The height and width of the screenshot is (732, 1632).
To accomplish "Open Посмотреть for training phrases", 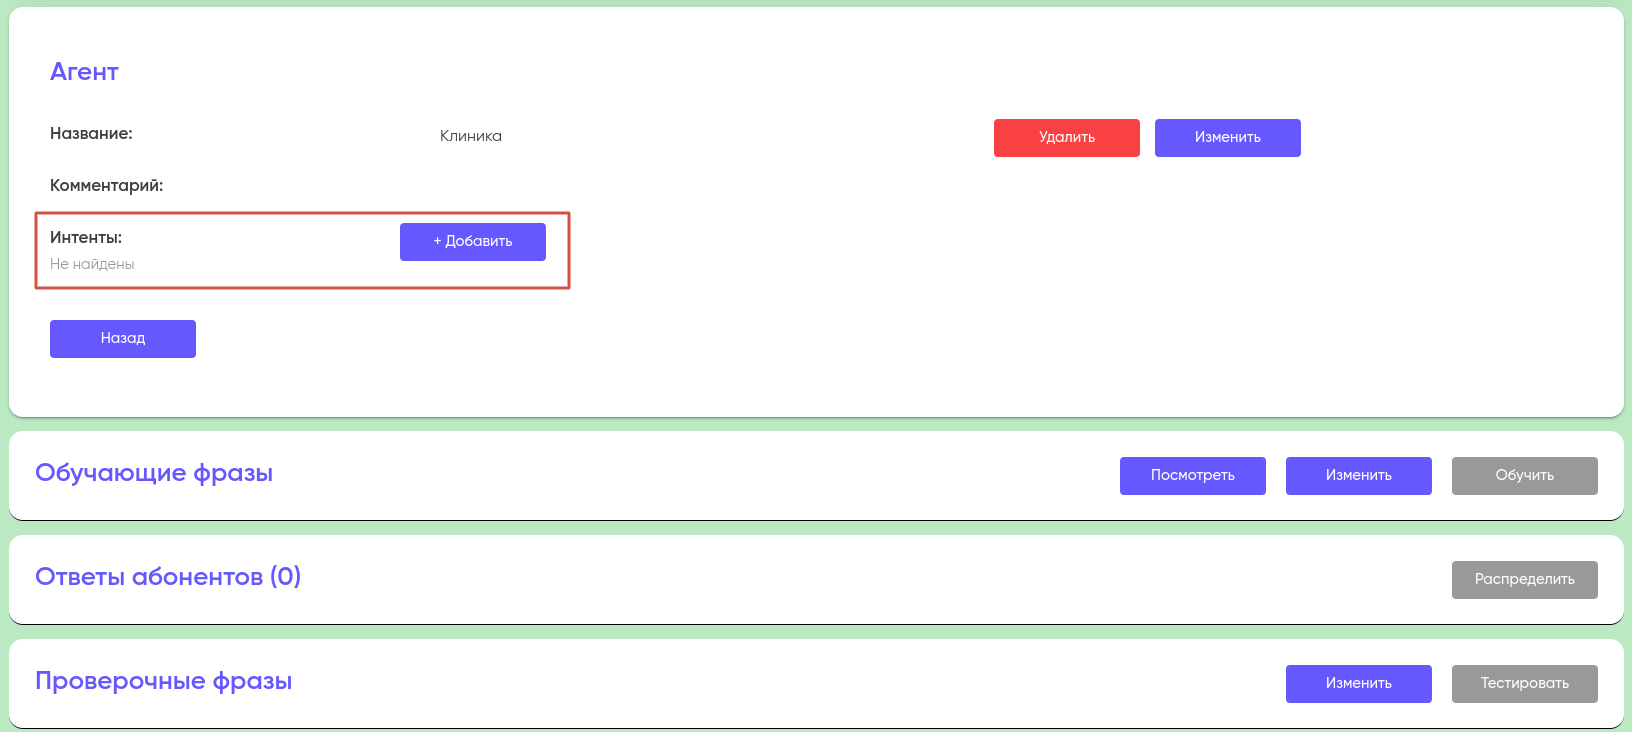I will pos(1192,476).
